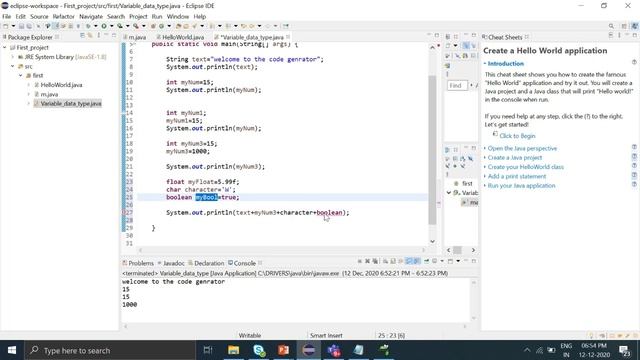Click the Debug bug toolbar icon

(88, 26)
